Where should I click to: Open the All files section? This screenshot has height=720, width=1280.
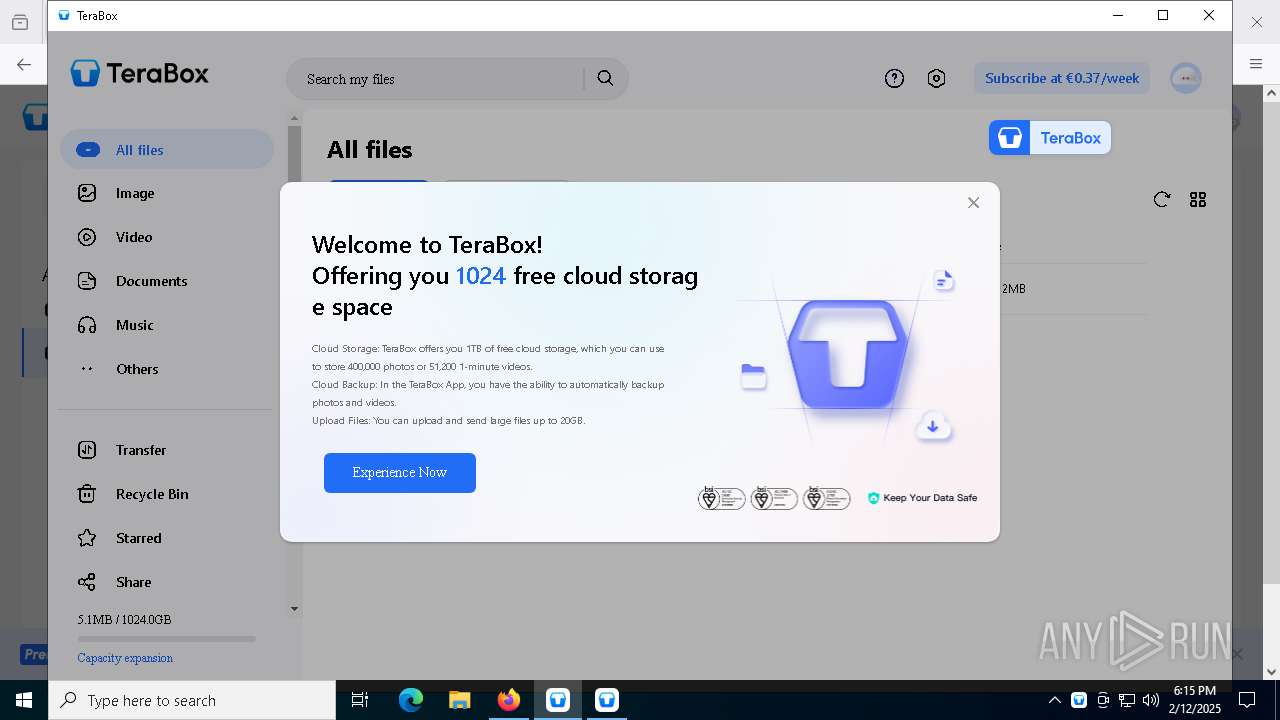(x=167, y=150)
